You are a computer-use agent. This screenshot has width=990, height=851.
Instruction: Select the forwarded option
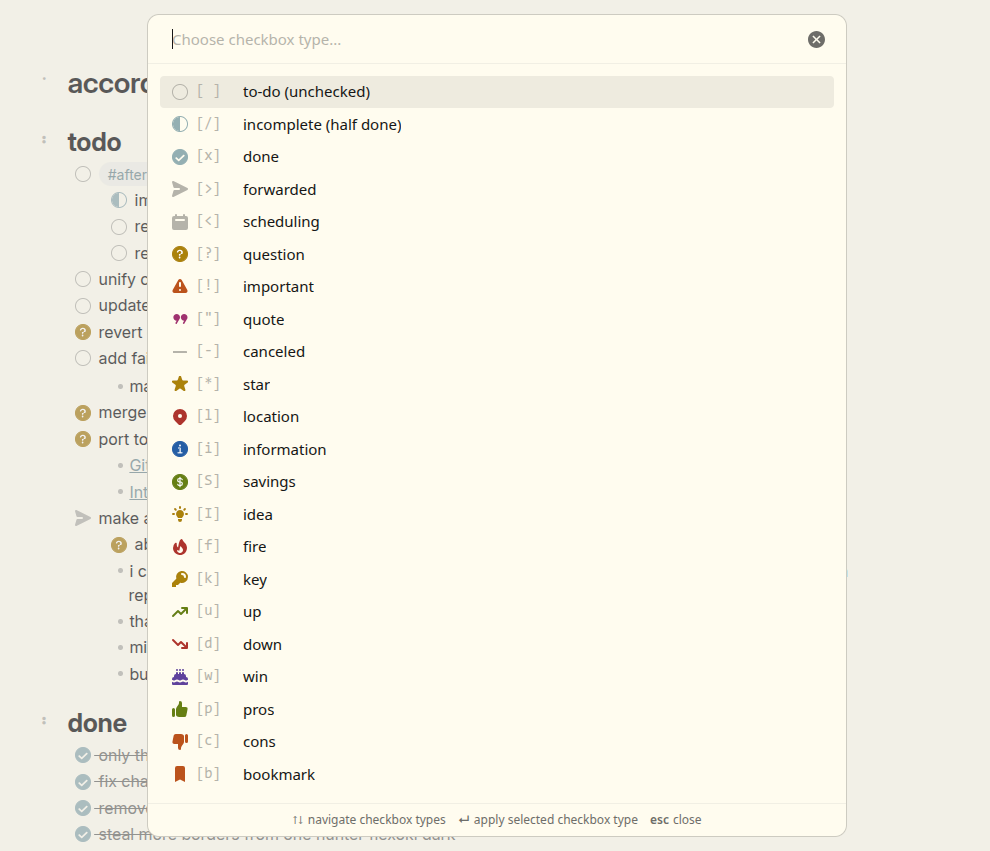click(496, 189)
